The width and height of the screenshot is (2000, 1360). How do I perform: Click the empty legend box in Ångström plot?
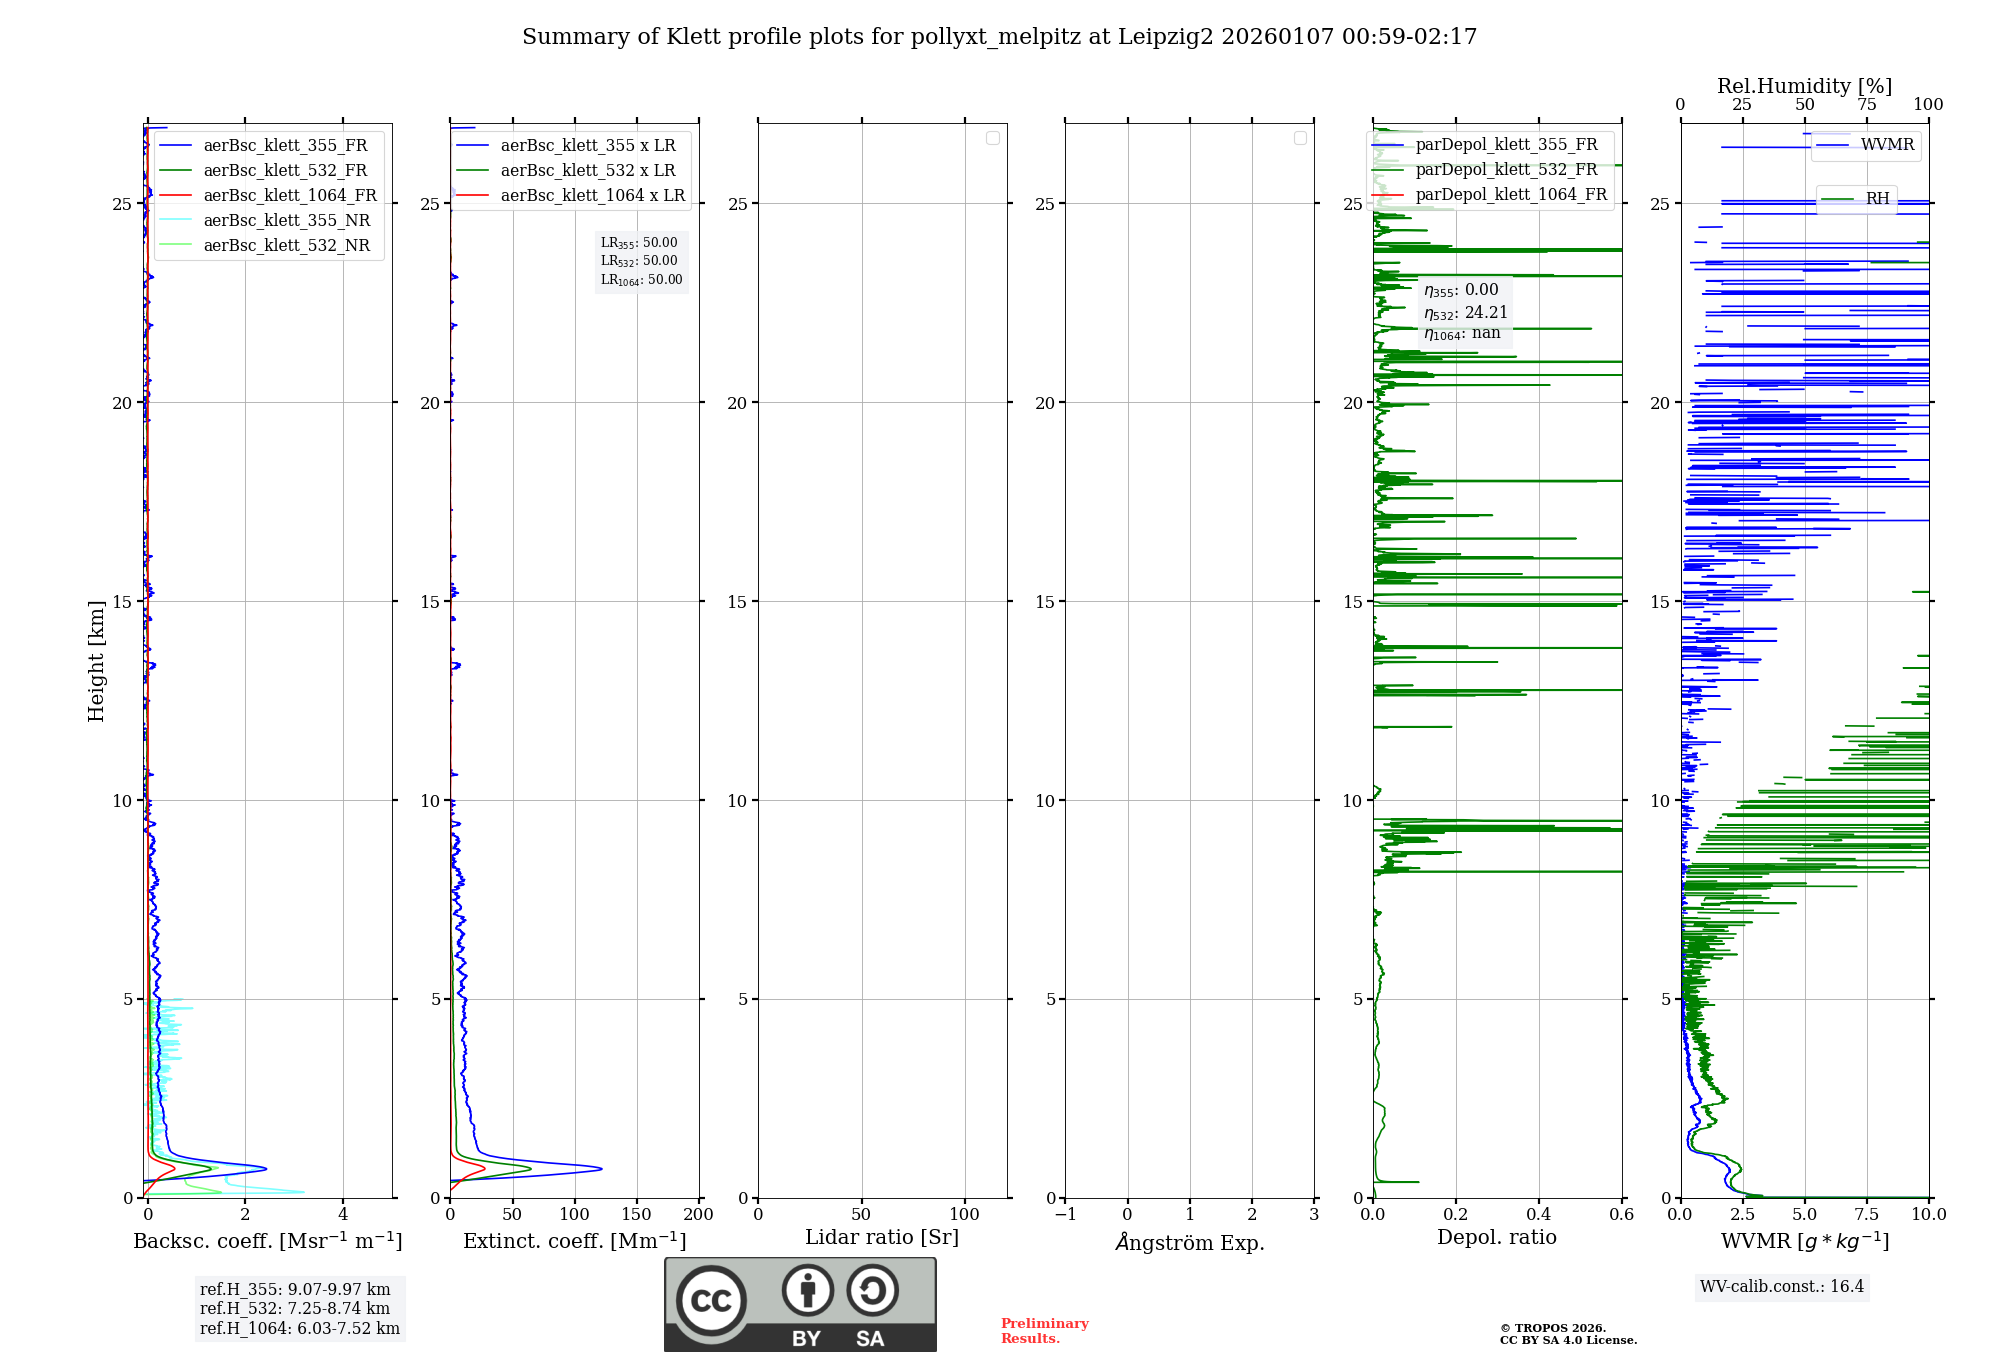1300,138
